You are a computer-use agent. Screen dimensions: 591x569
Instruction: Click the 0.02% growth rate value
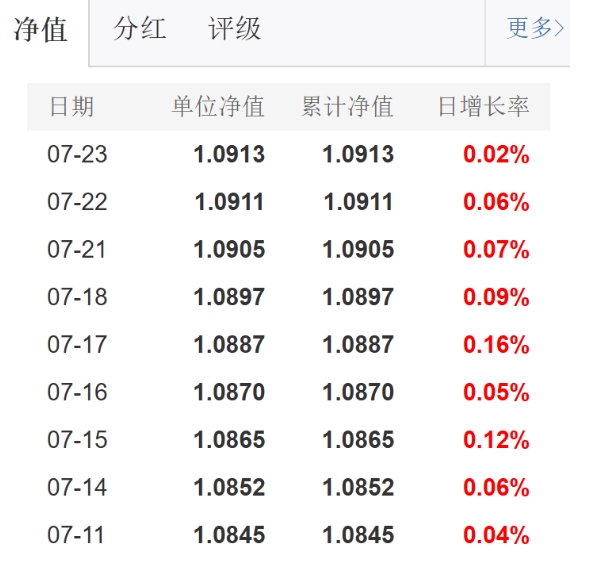[496, 154]
